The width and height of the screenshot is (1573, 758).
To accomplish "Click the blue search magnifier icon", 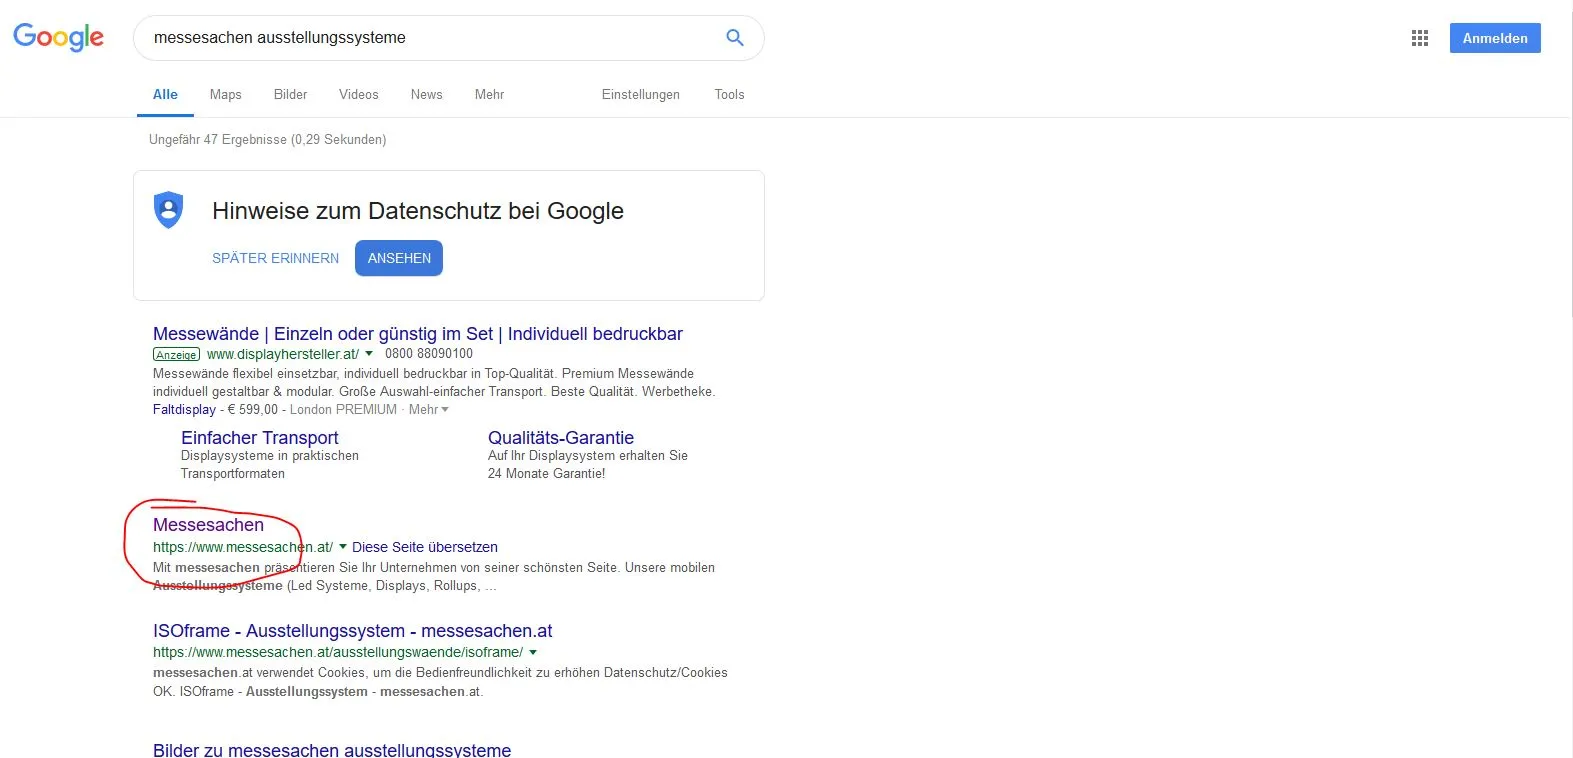I will pyautogui.click(x=734, y=38).
